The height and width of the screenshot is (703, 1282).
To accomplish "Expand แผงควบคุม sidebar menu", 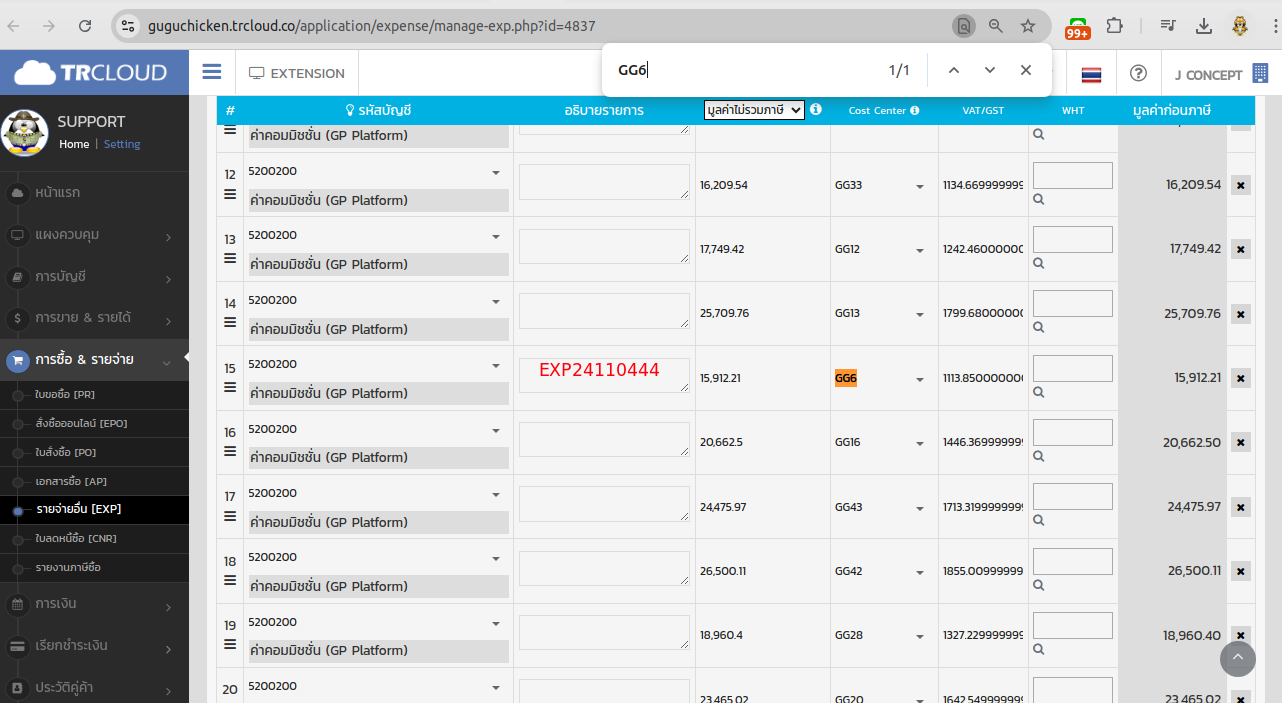I will click(x=94, y=235).
